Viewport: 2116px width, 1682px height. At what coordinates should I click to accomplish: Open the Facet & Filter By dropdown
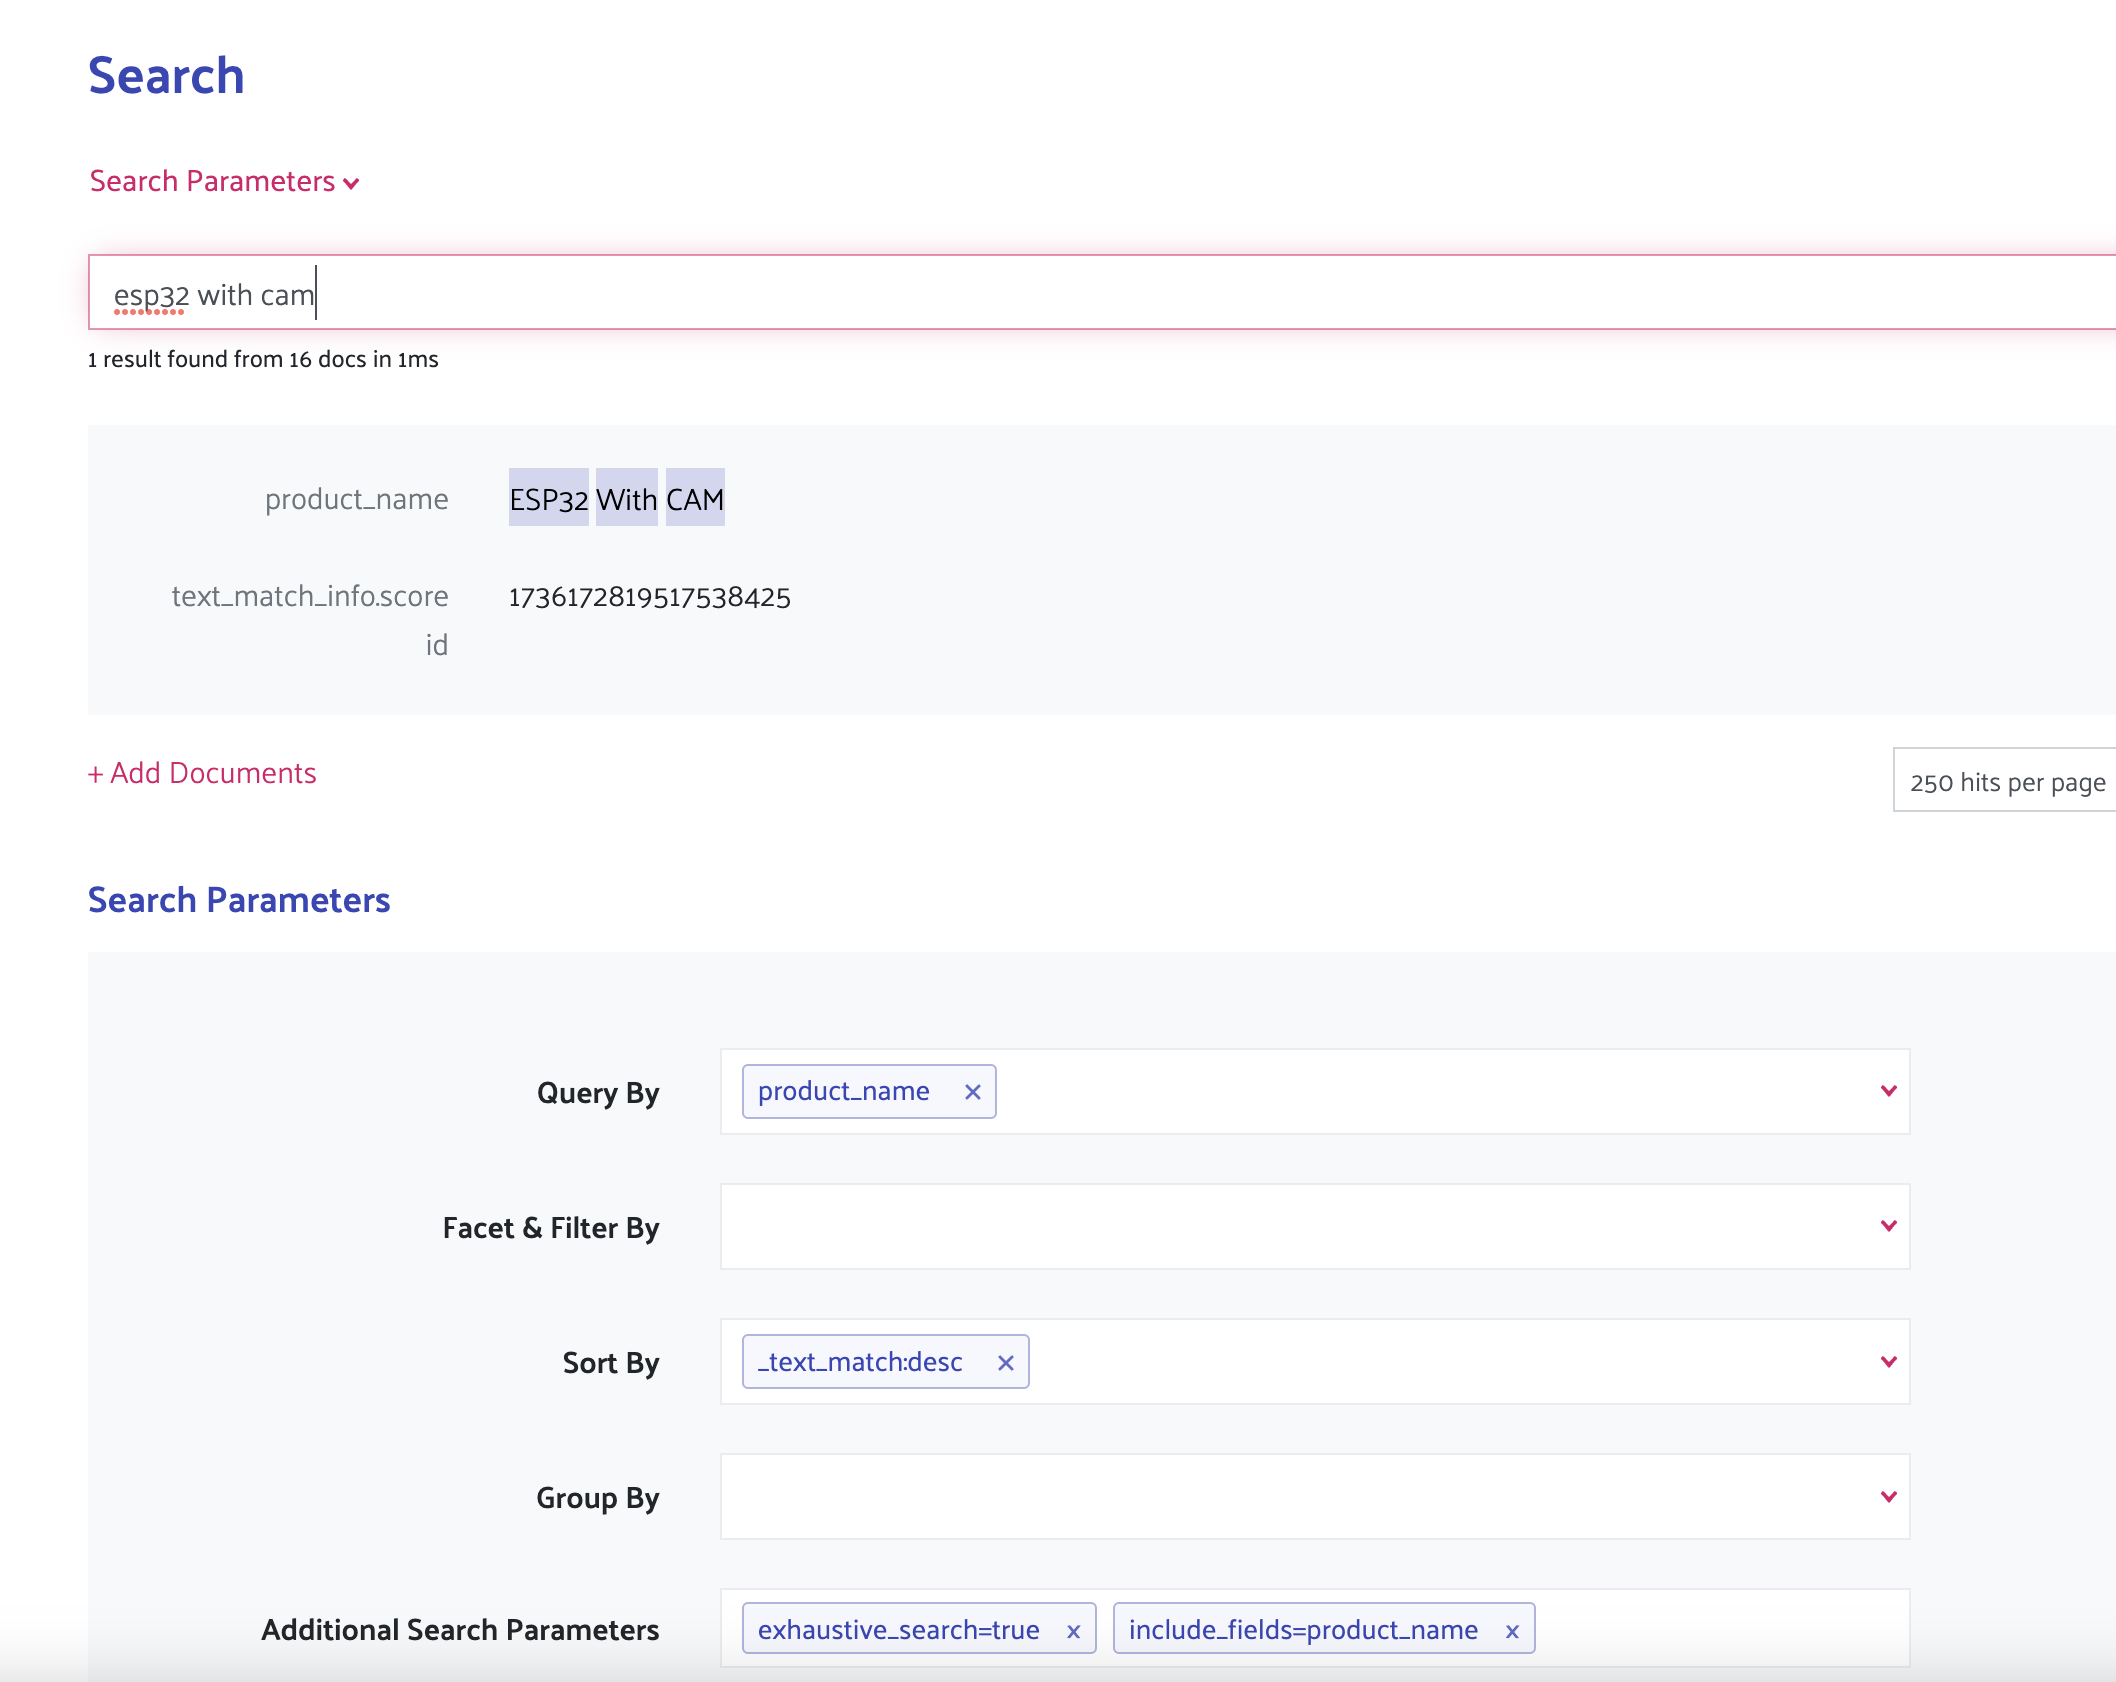click(1887, 1226)
